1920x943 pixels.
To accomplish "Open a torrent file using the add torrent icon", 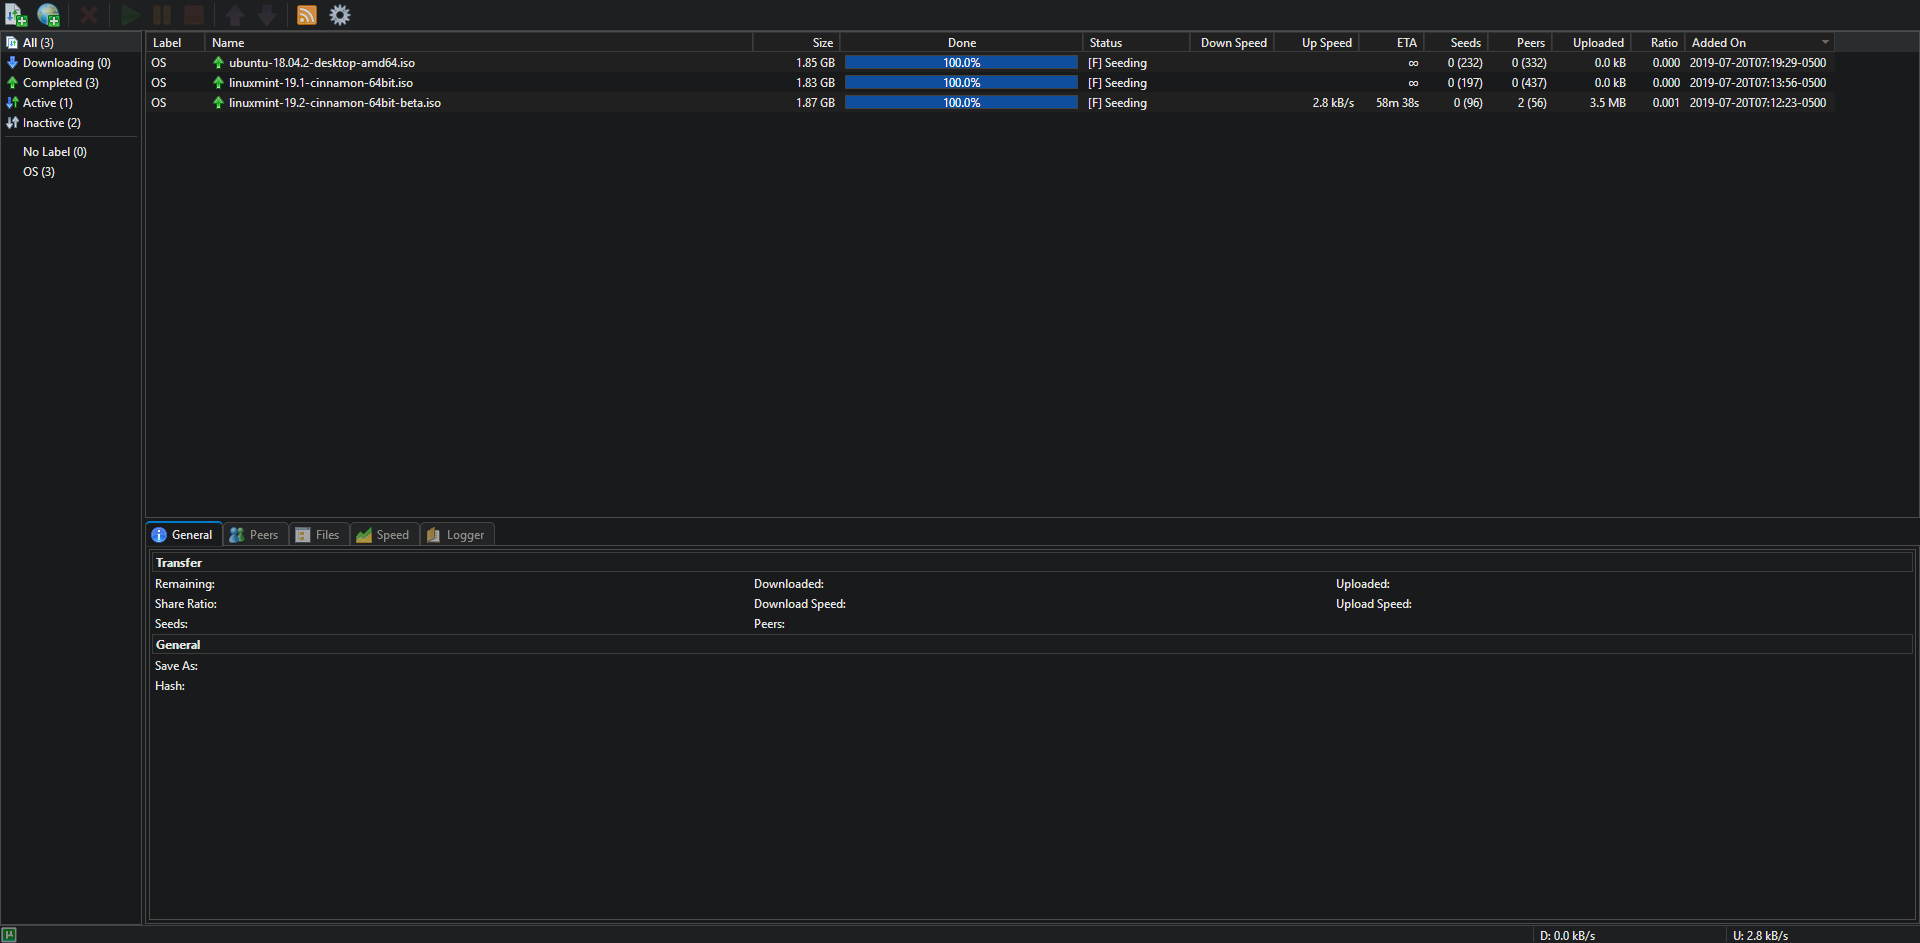I will [15, 15].
